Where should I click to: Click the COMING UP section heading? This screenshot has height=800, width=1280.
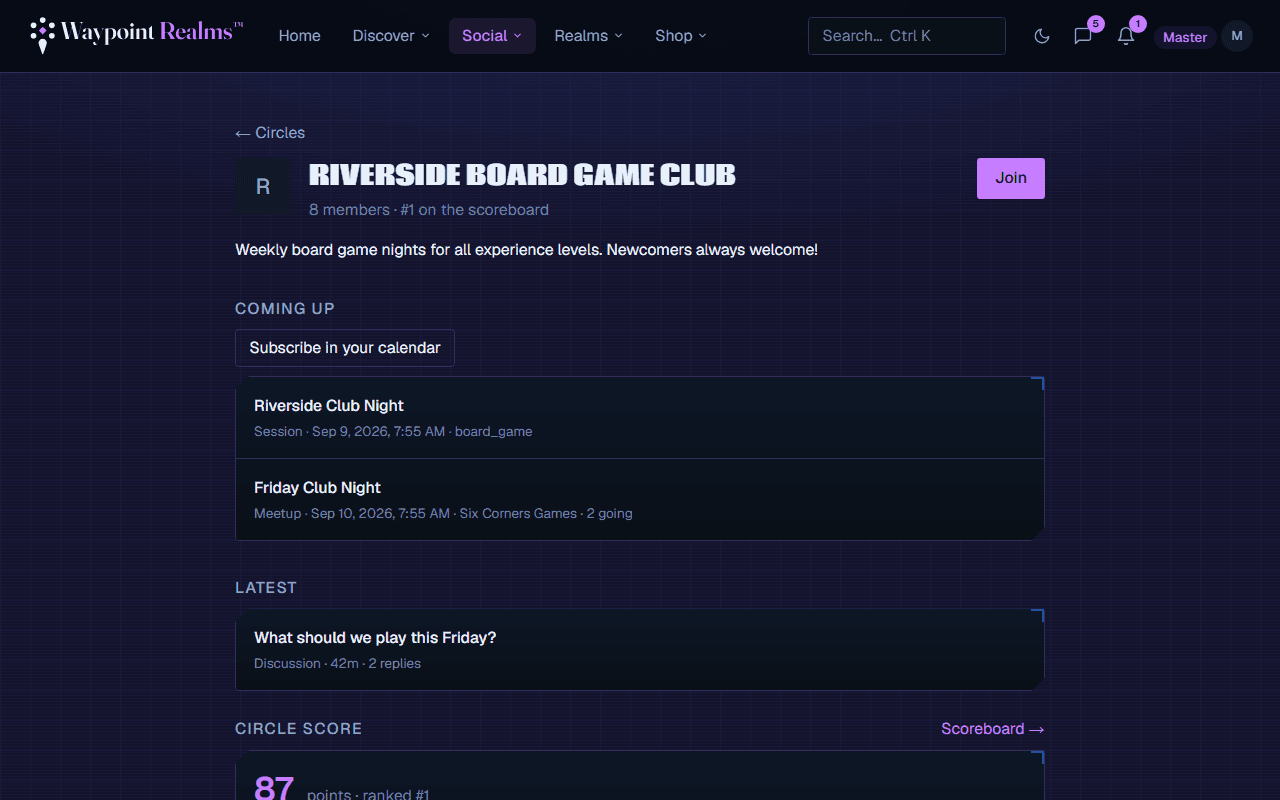point(285,309)
